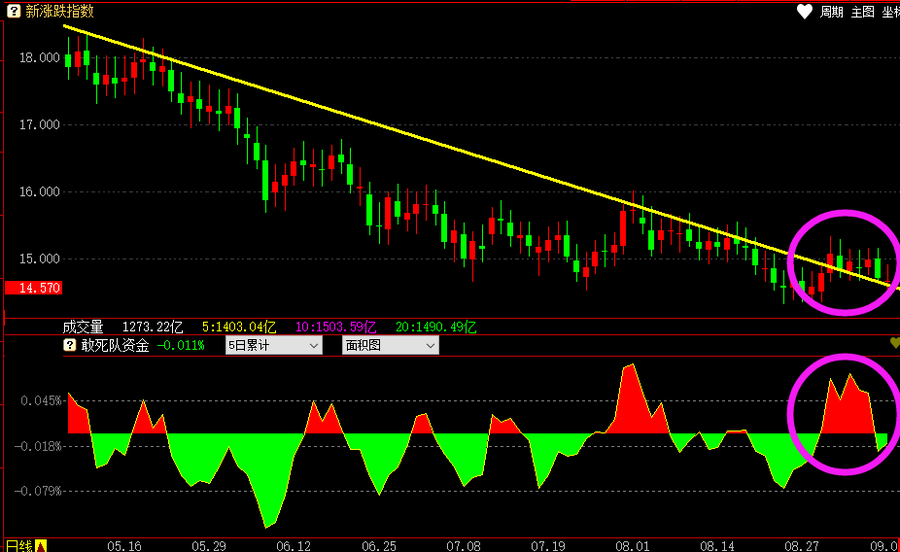Open the 5日累计 dropdown

coord(273,345)
